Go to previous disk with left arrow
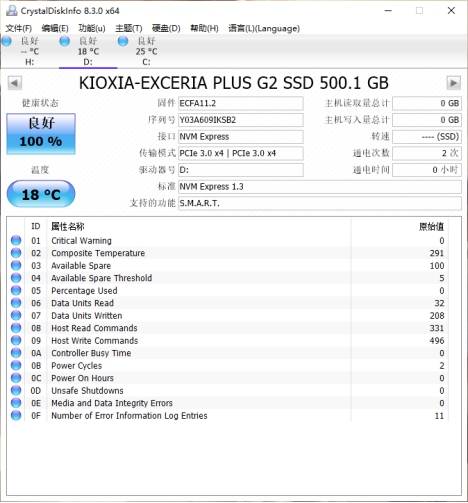Screen dimensions: 468x503 (x=15, y=83)
